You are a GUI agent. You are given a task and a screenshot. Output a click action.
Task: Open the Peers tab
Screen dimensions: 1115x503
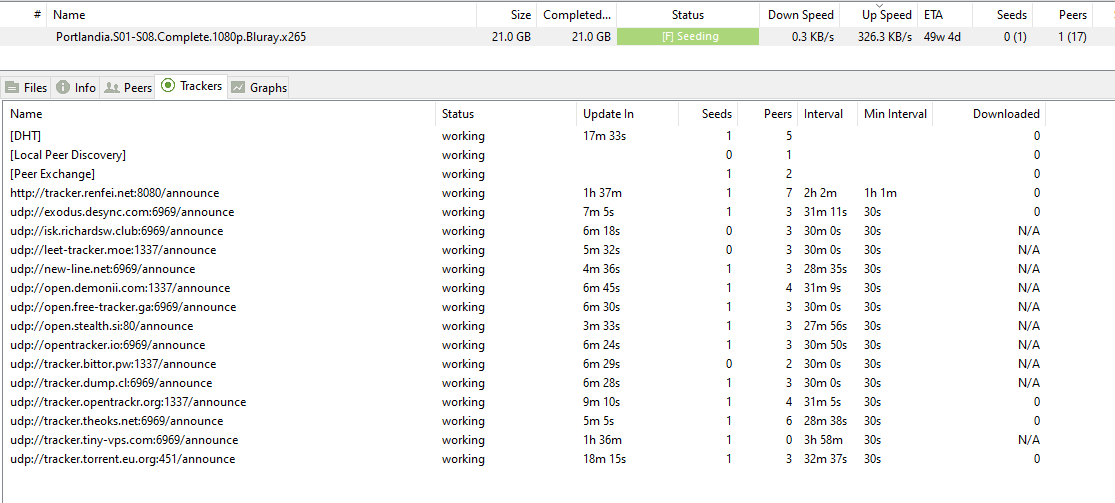pyautogui.click(x=128, y=88)
